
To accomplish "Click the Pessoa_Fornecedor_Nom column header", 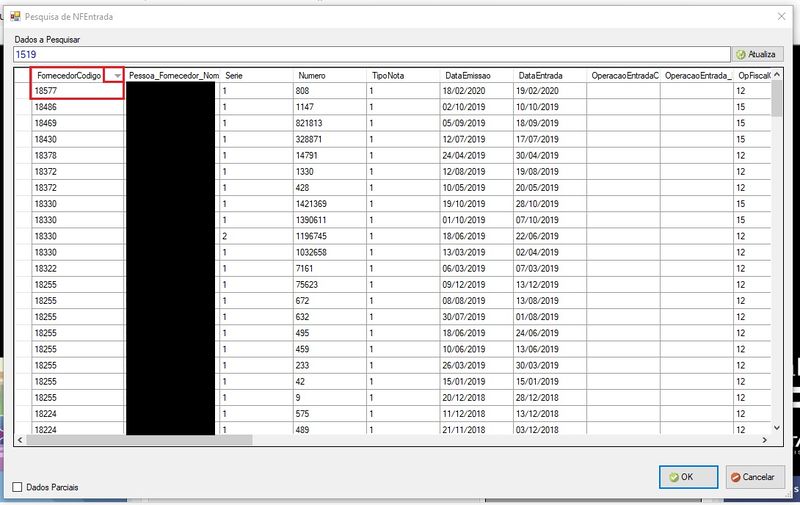I will pos(173,75).
